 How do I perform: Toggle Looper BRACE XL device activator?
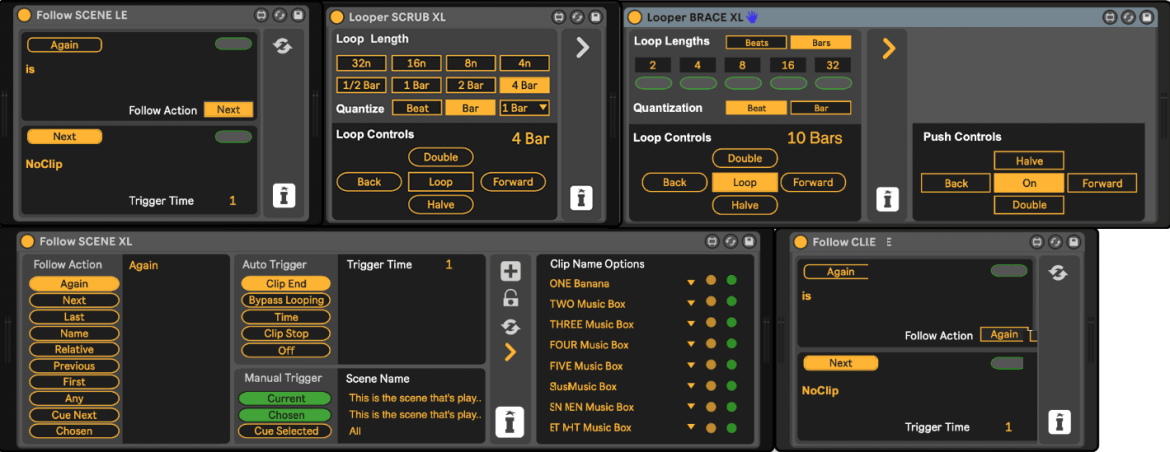coord(635,16)
